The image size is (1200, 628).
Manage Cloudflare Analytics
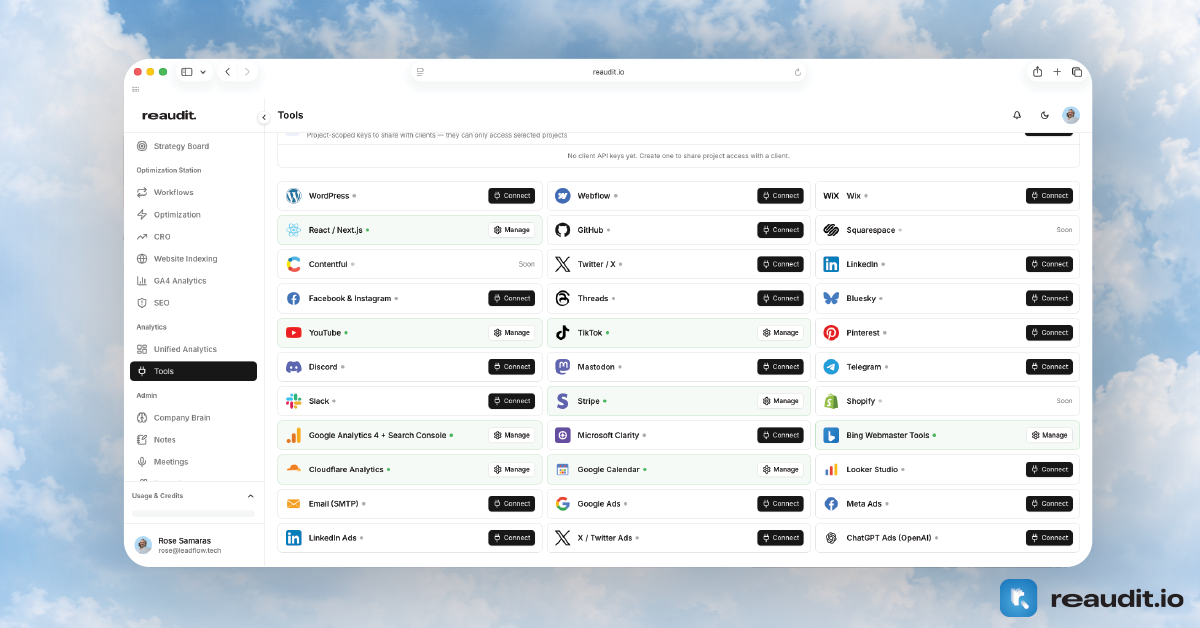[511, 469]
